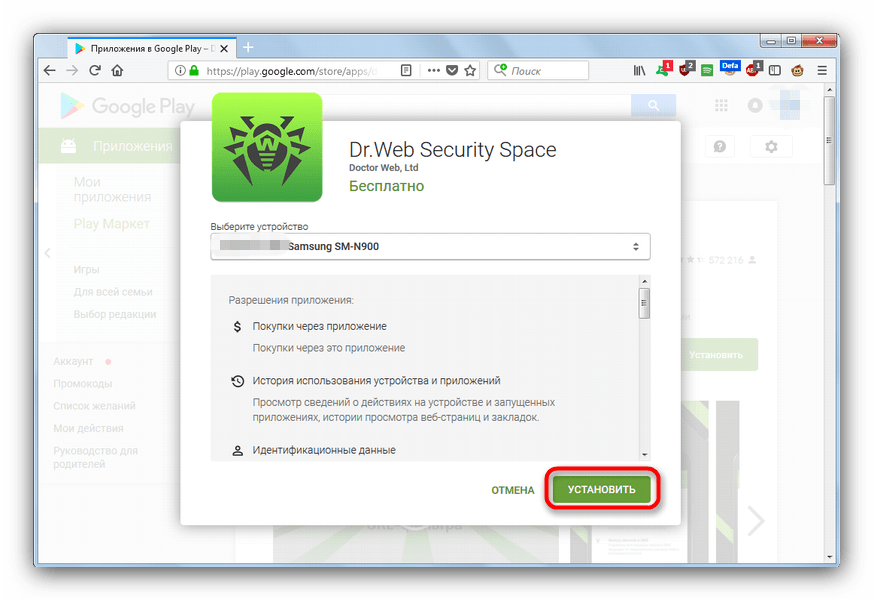Open Для всей семьи in the sidebar
Image resolution: width=874 pixels, height=600 pixels.
pos(113,292)
